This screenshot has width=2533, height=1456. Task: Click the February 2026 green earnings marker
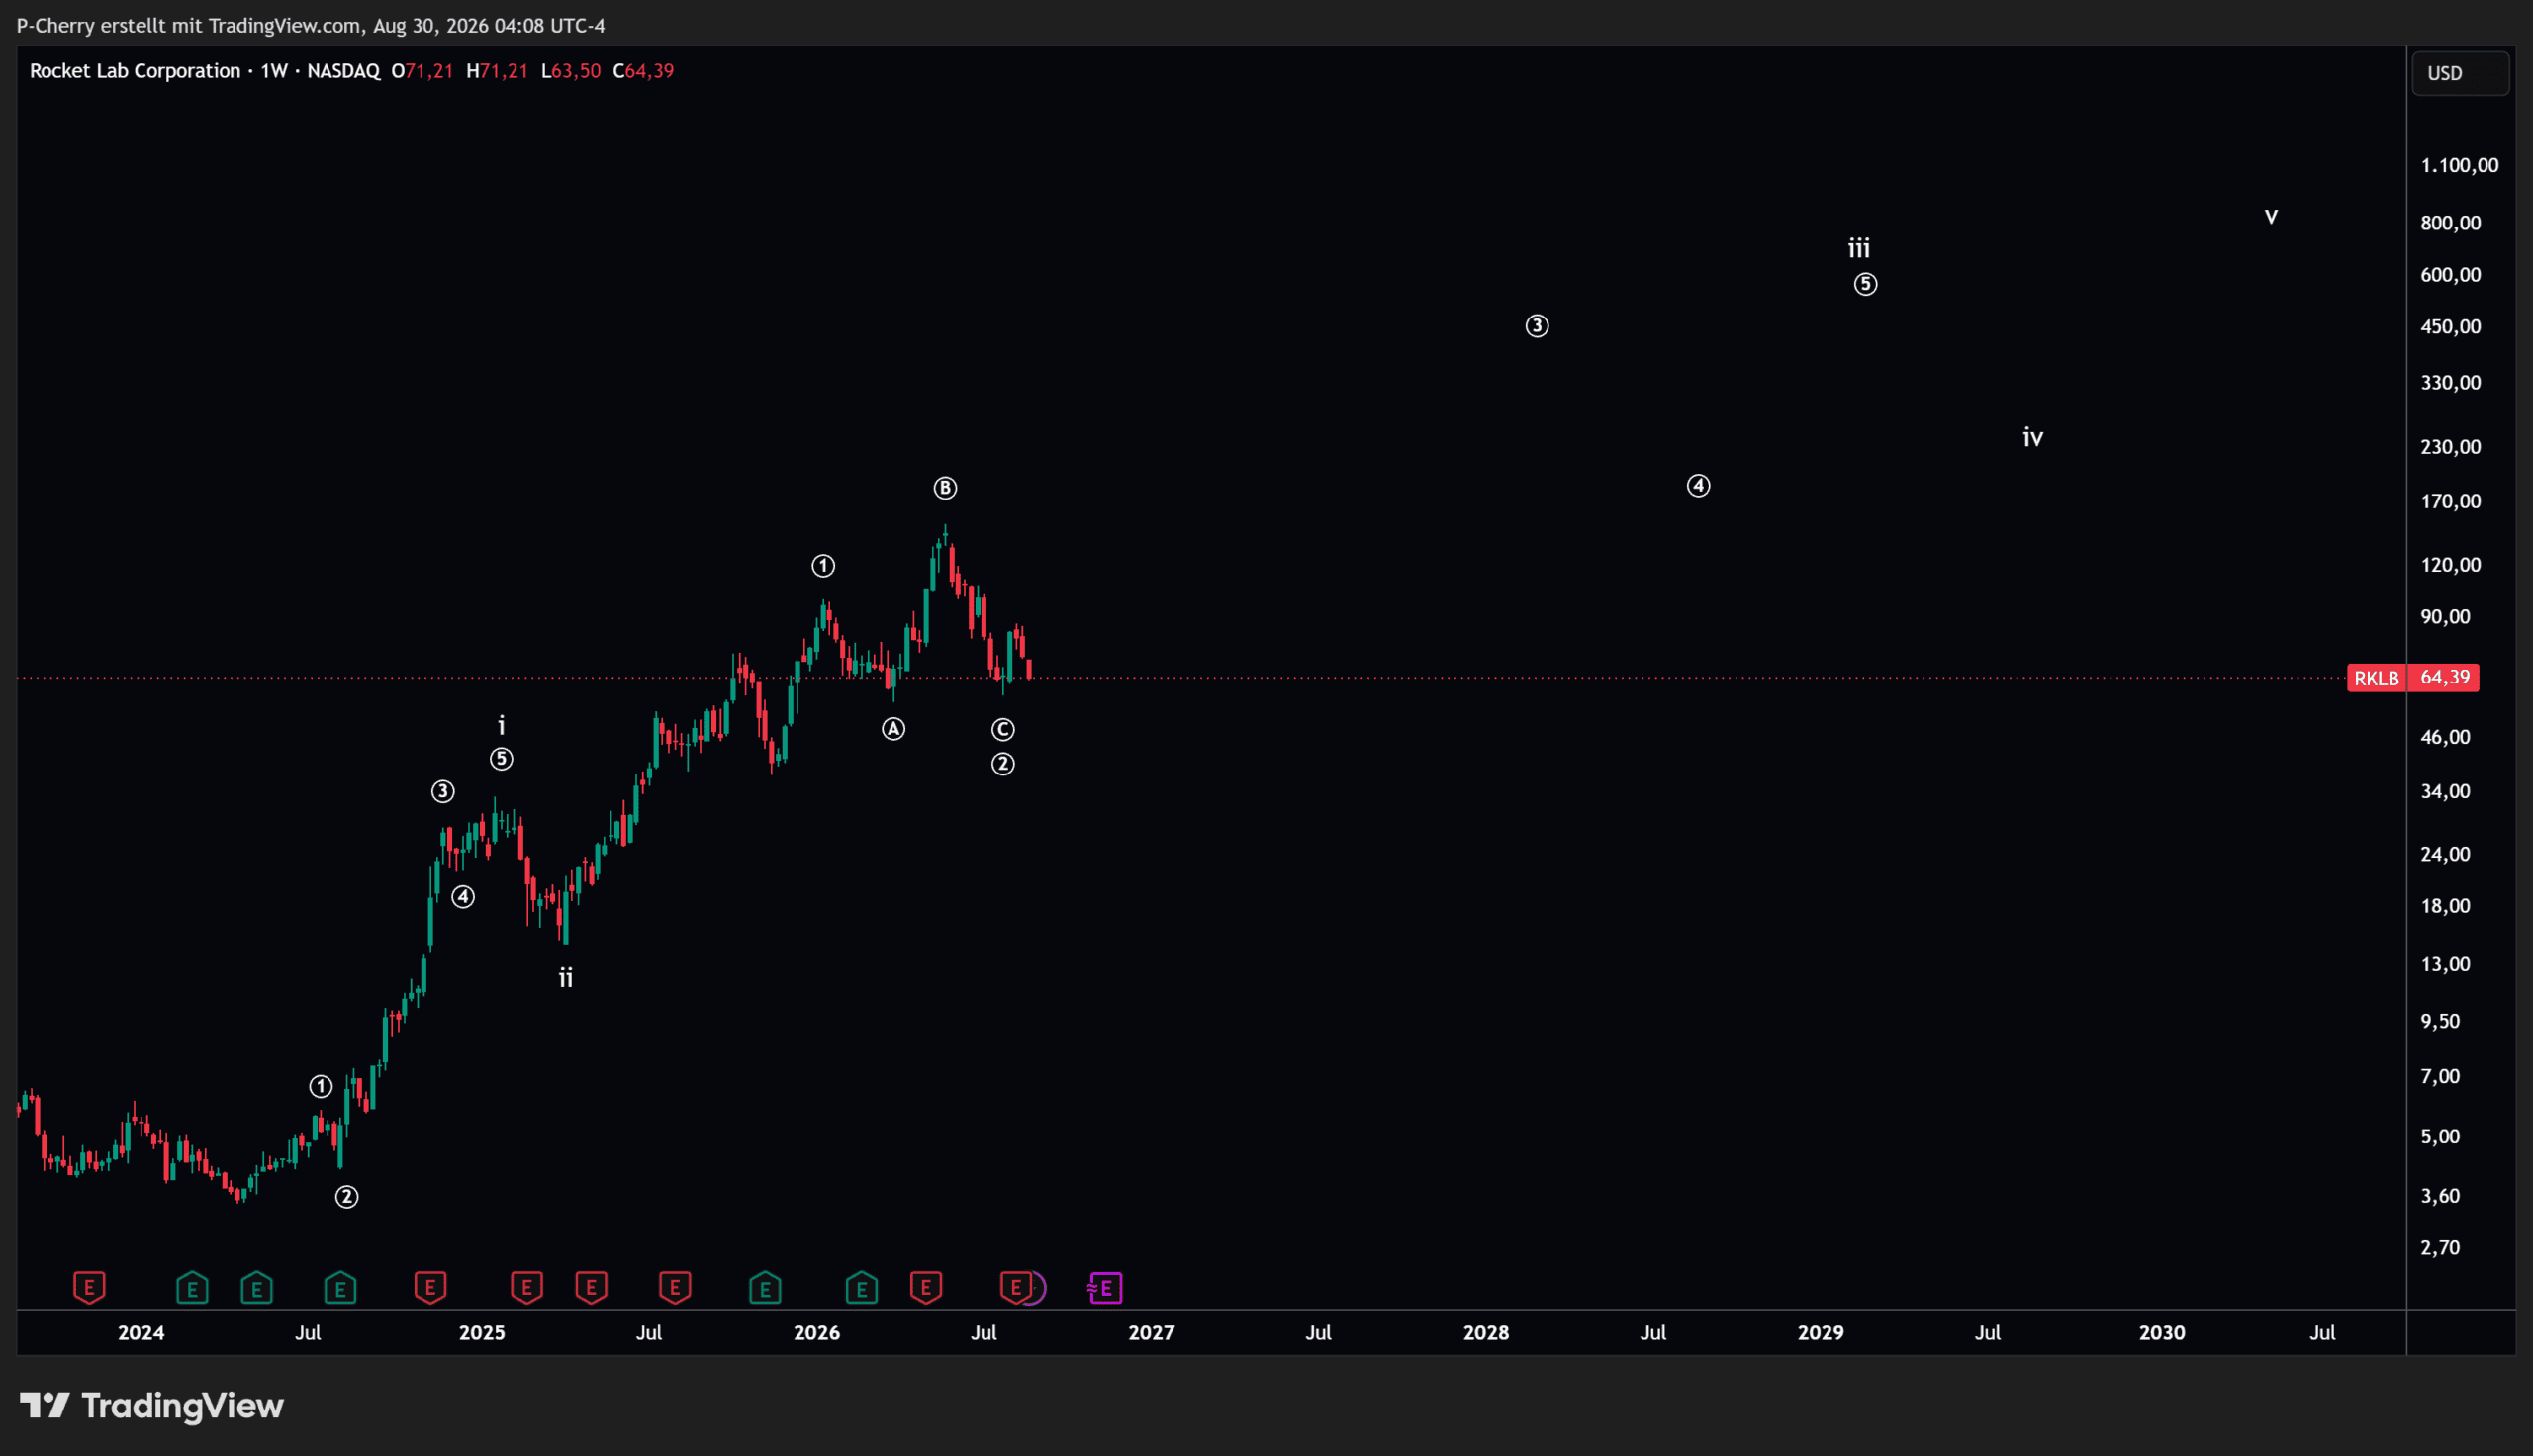pyautogui.click(x=861, y=1287)
